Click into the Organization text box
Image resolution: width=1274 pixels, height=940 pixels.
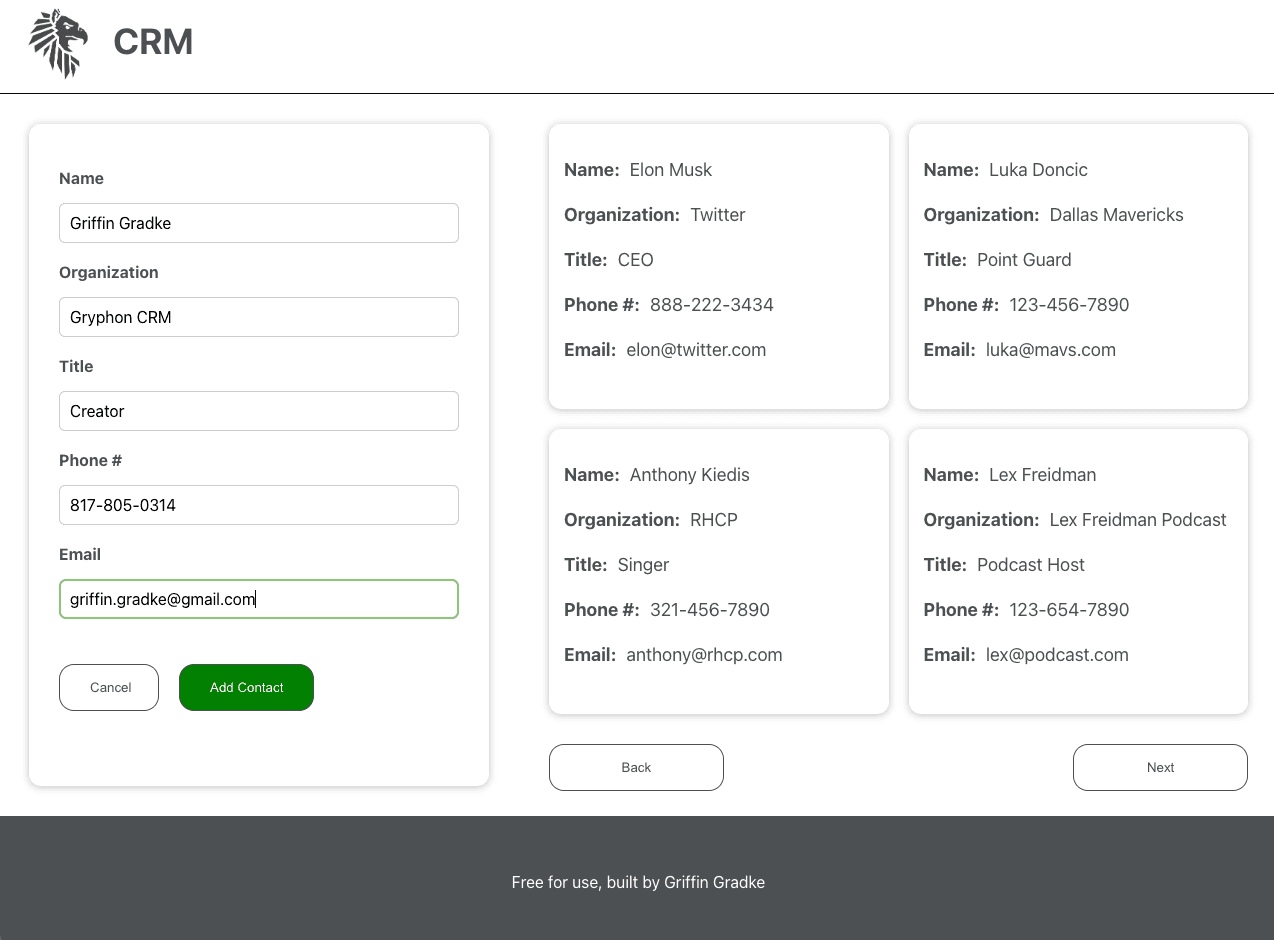pos(258,317)
